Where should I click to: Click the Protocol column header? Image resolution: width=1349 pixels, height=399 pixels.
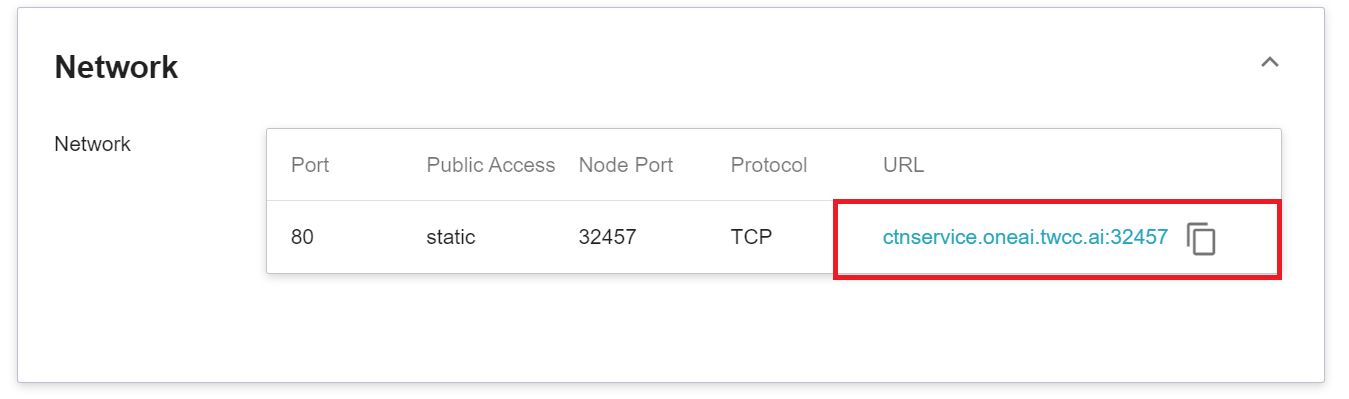pos(769,165)
